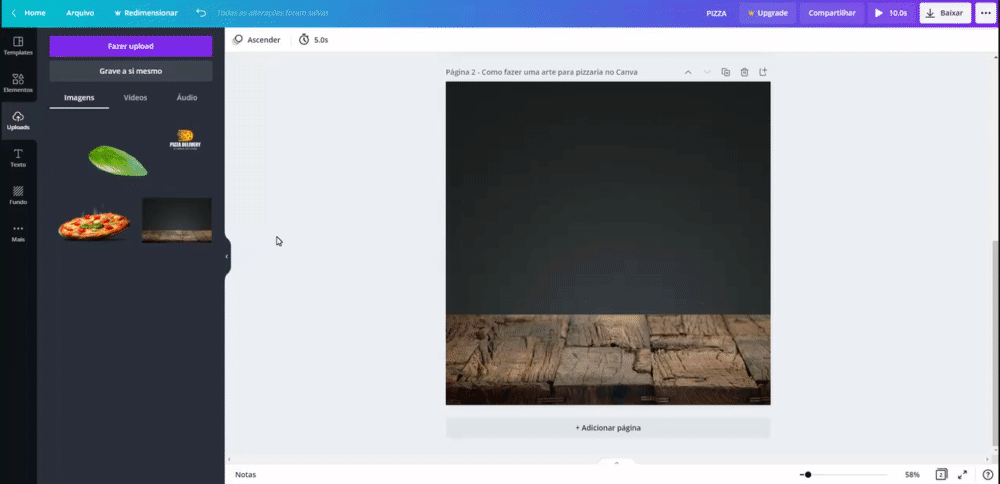
Task: Switch to the Vídeos tab
Action: (x=135, y=98)
